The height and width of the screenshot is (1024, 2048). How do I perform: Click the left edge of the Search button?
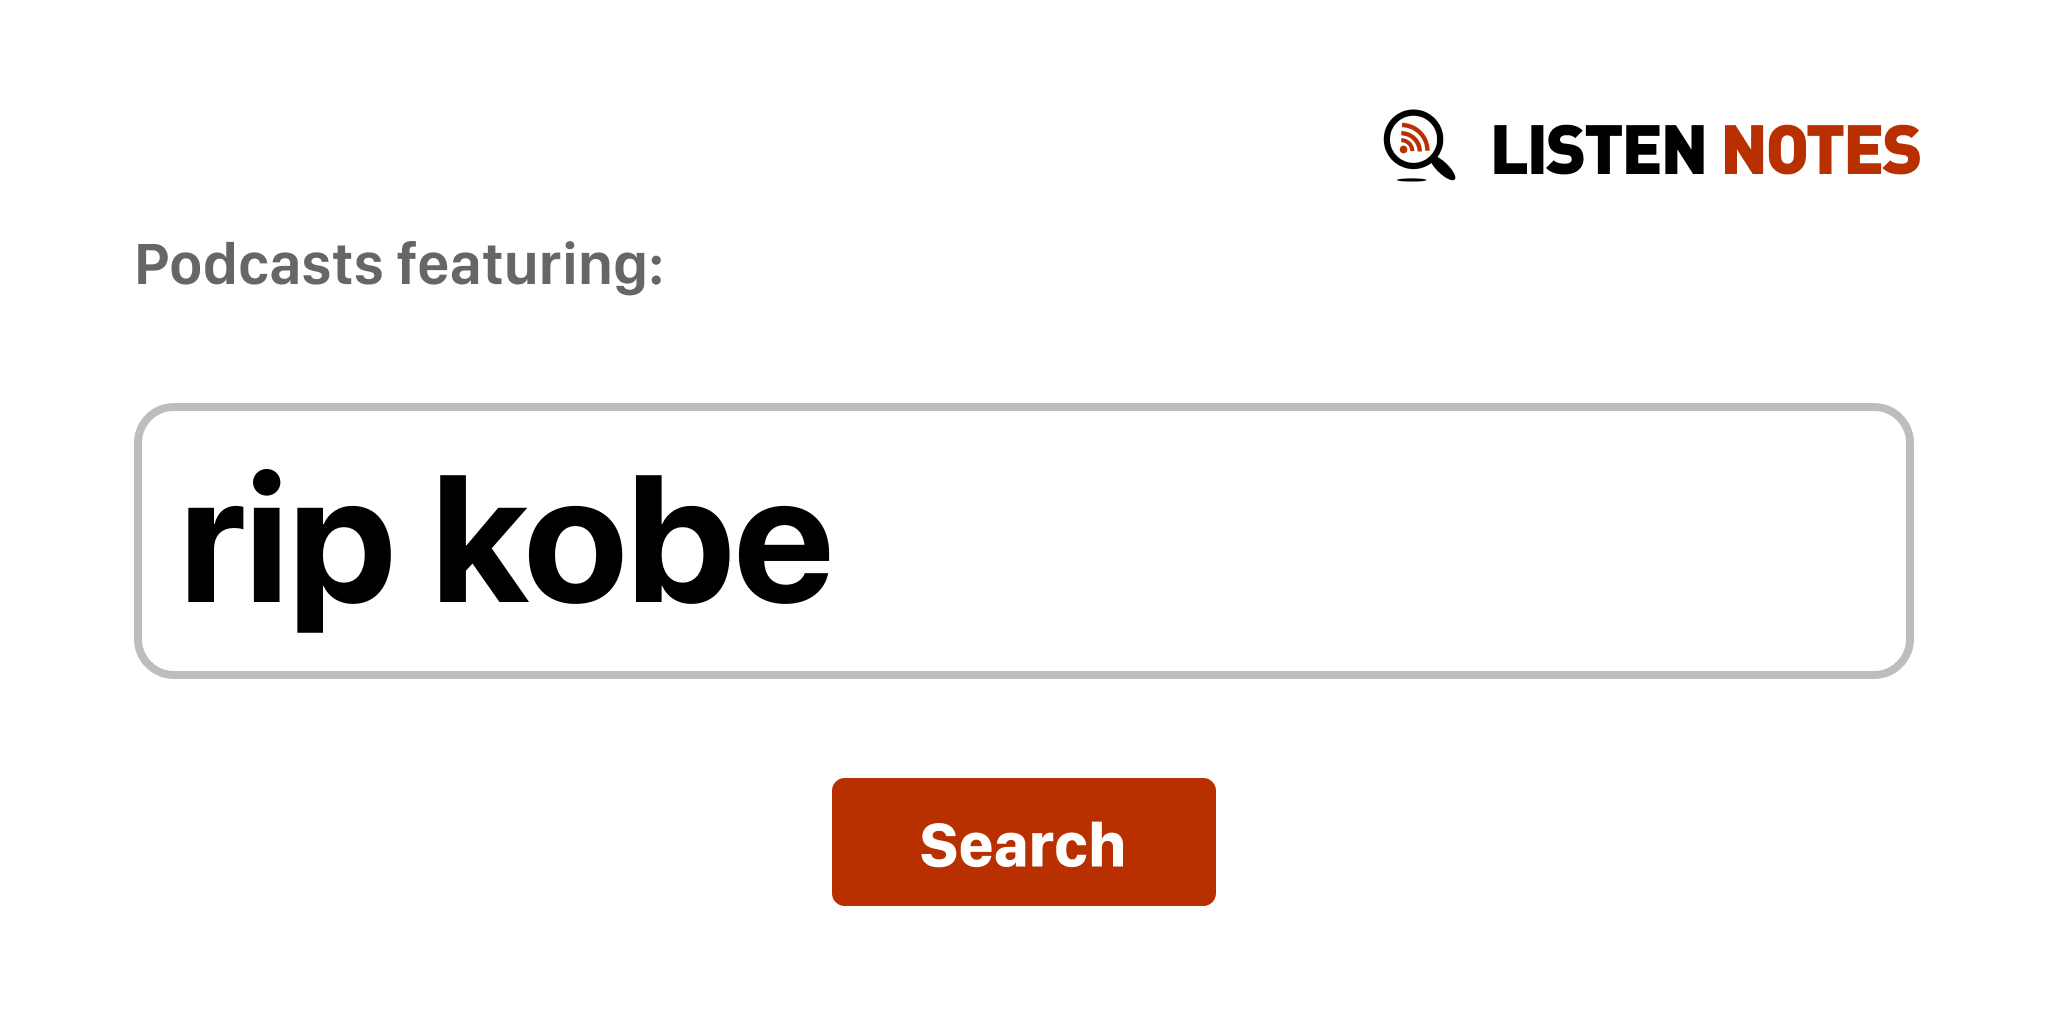pyautogui.click(x=846, y=842)
